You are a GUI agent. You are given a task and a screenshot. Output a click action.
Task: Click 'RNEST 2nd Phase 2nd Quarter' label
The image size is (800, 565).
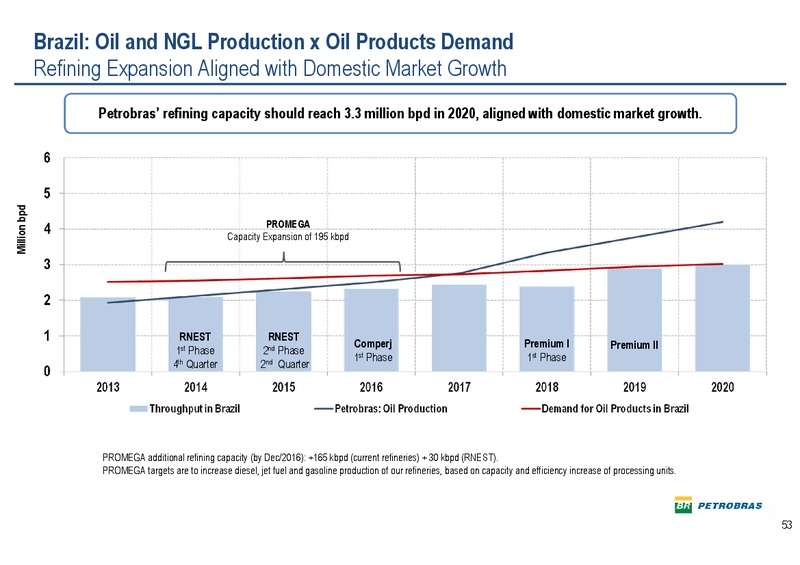[284, 351]
